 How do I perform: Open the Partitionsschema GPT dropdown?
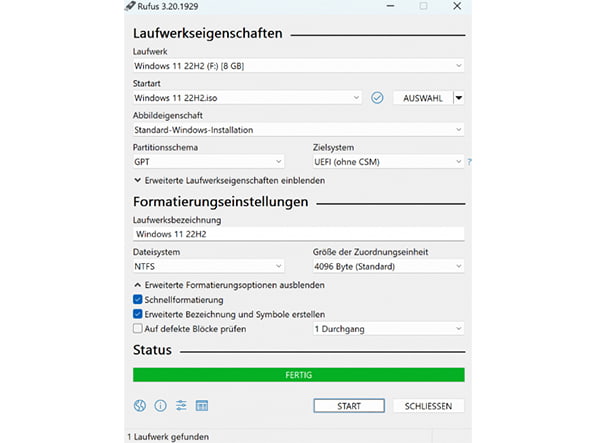pyautogui.click(x=208, y=162)
